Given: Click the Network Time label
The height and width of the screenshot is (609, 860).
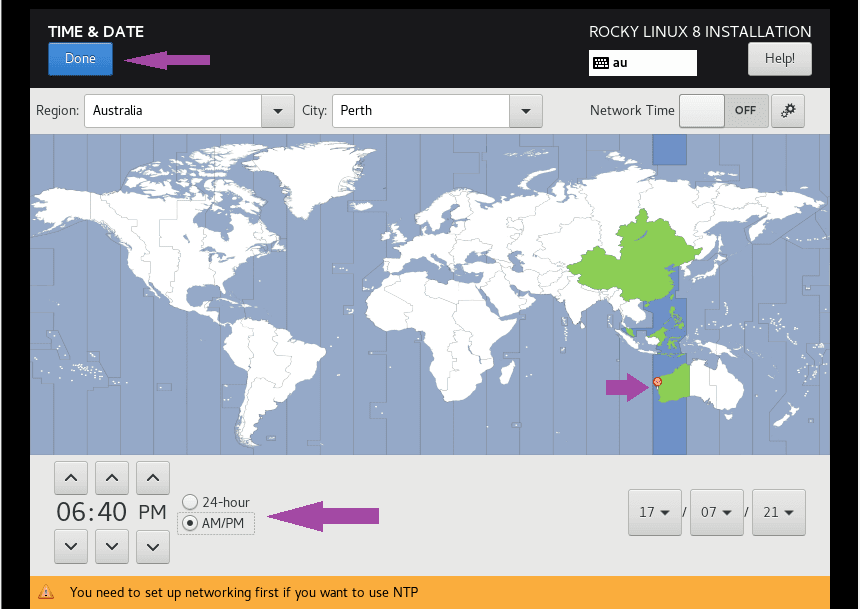Looking at the screenshot, I should pos(632,111).
